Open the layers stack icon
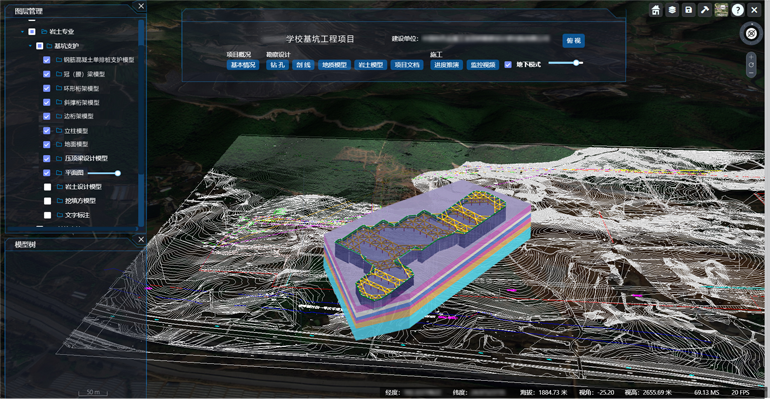Screen dimensions: 770x399 tap(672, 10)
